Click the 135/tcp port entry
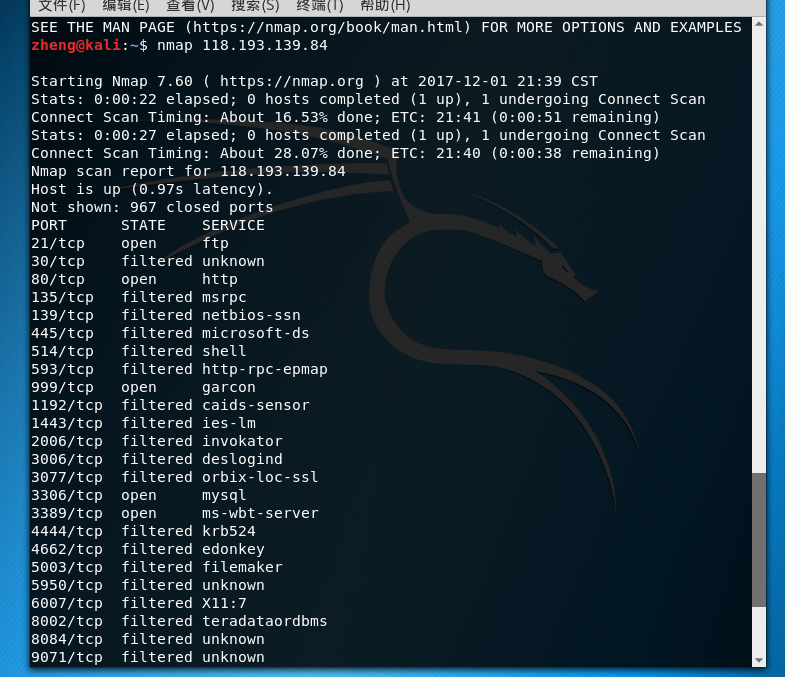The width and height of the screenshot is (785, 677). pyautogui.click(x=62, y=297)
